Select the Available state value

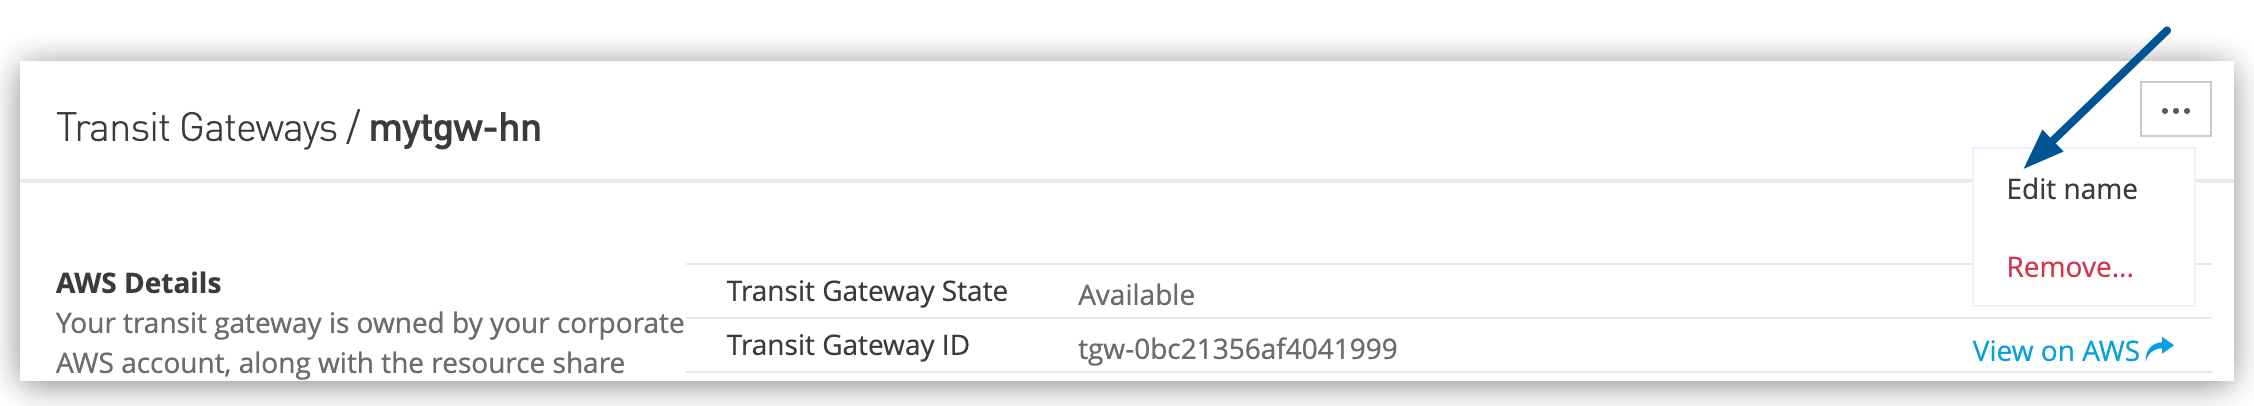pos(1136,295)
